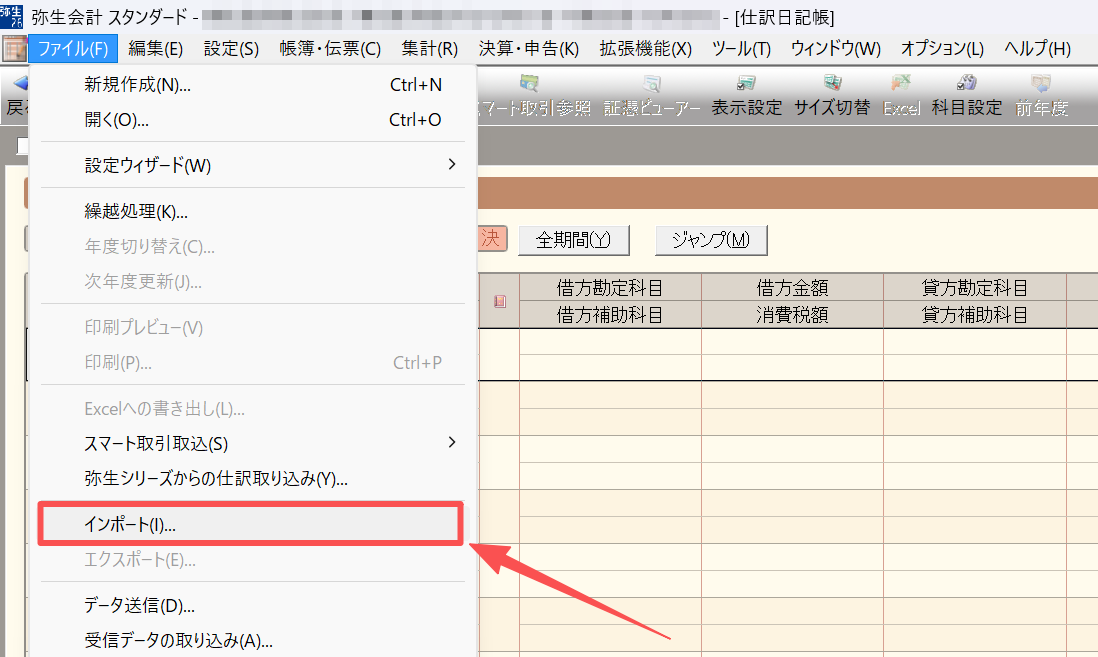Viewport: 1098px width, 657px height.
Task: Click the 借方金額 column header
Action: (x=792, y=287)
